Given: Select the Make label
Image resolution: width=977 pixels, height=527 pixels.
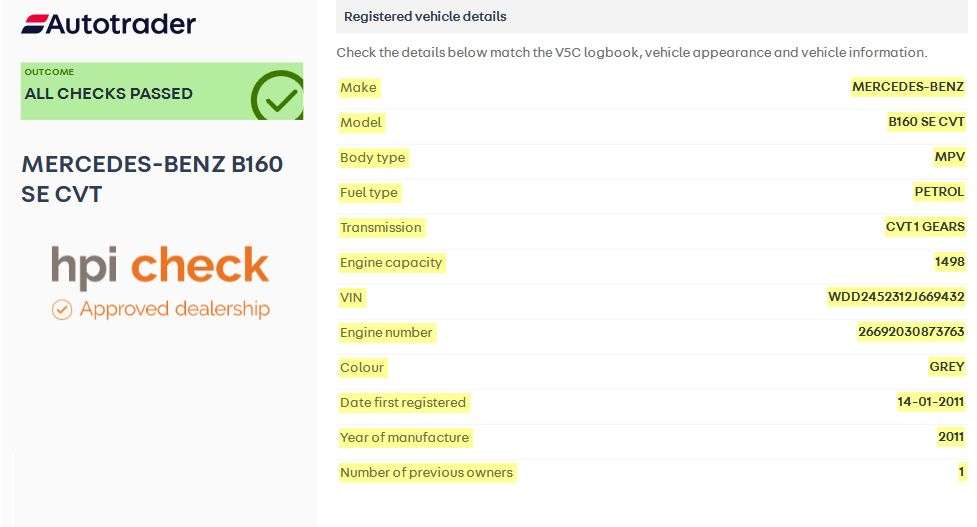Looking at the screenshot, I should [x=358, y=88].
